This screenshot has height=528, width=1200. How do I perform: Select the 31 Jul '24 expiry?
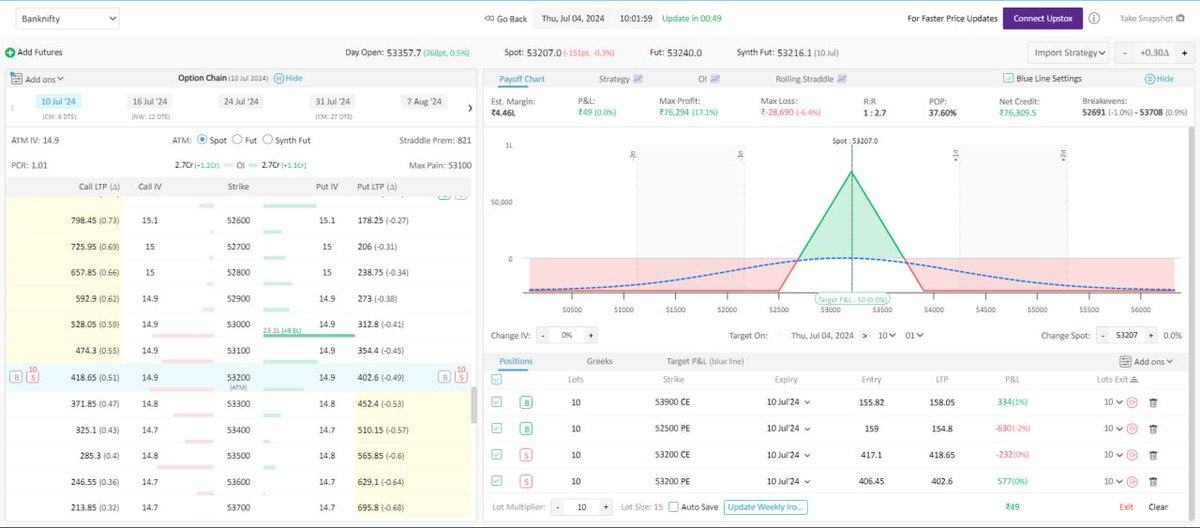point(332,102)
